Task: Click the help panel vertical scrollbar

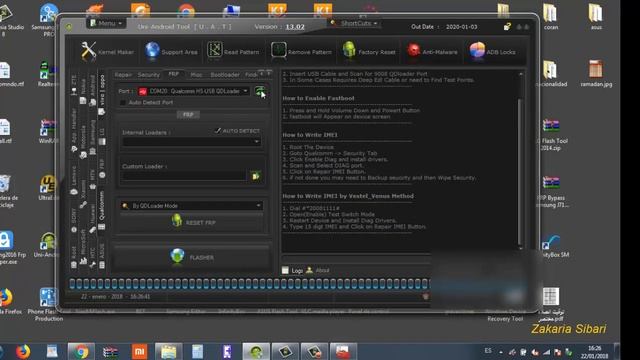Action: (x=520, y=161)
